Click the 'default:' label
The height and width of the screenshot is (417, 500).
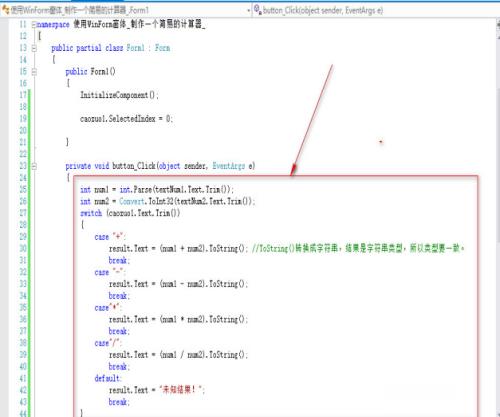pyautogui.click(x=108, y=378)
